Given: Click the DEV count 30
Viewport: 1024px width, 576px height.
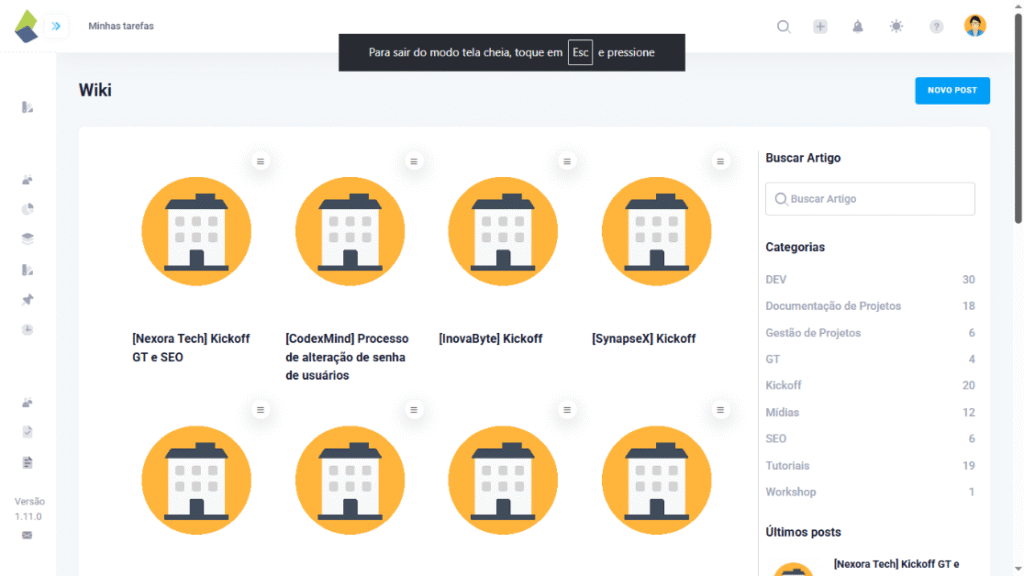Looking at the screenshot, I should click(968, 280).
